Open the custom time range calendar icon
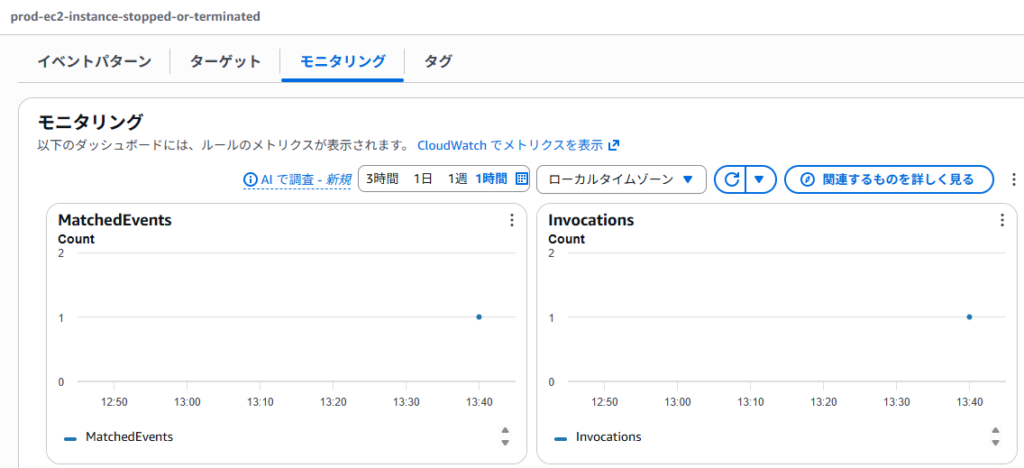 click(521, 179)
